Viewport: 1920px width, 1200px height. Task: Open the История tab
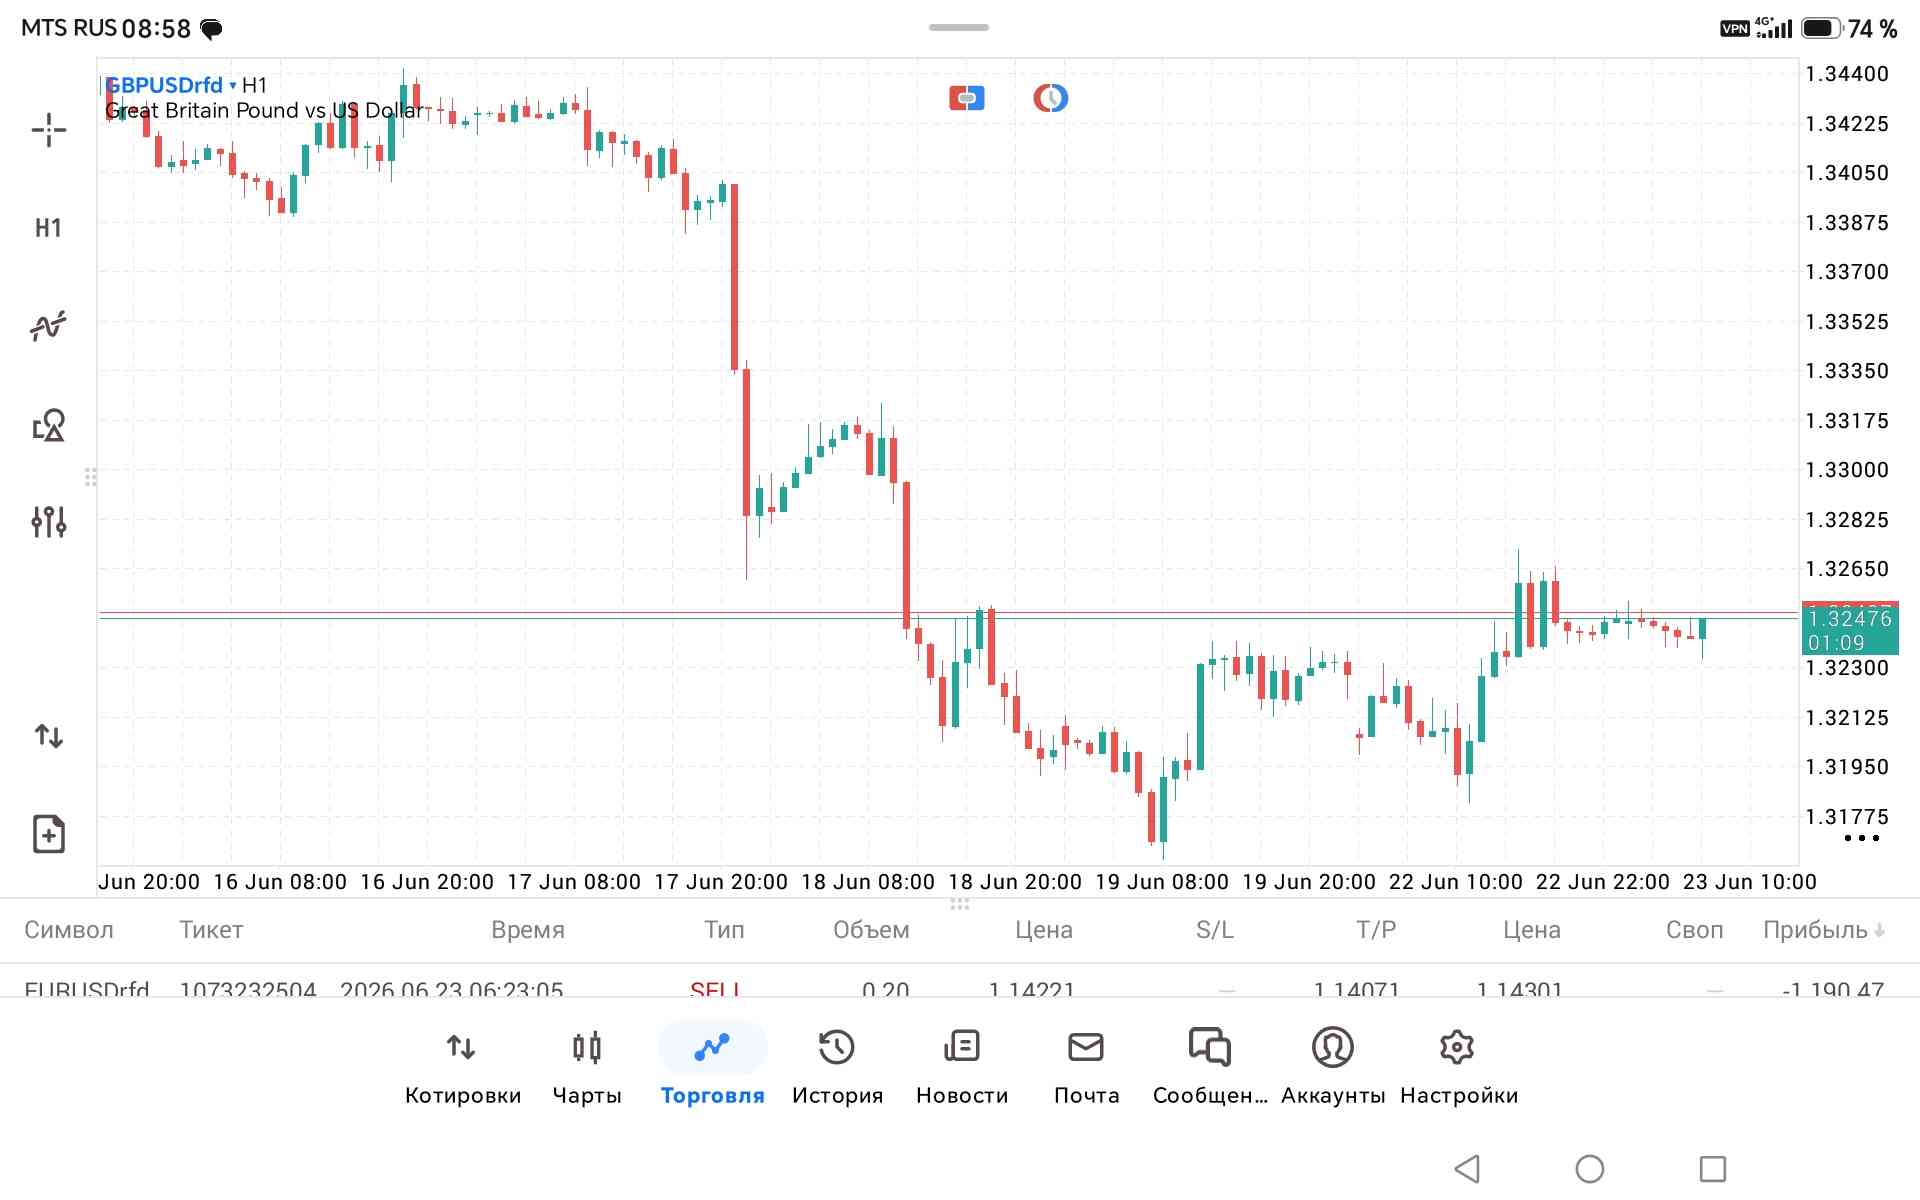[837, 1068]
